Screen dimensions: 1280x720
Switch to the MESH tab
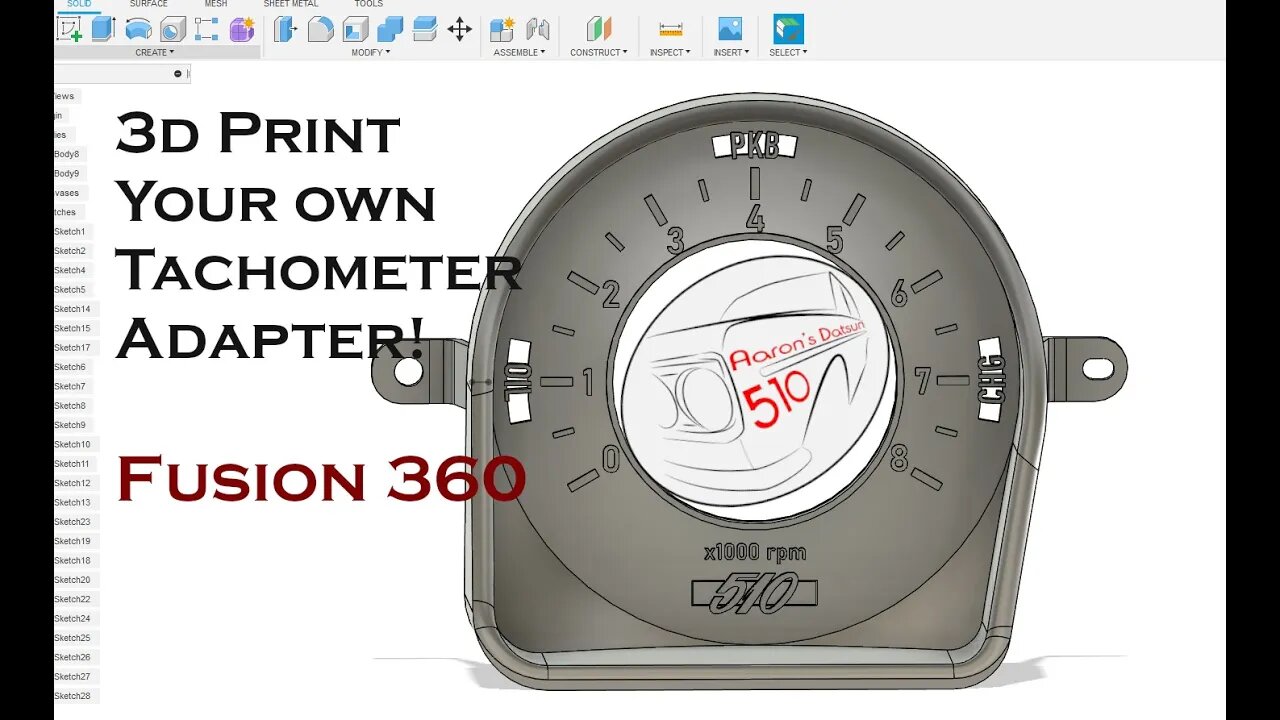(x=215, y=4)
